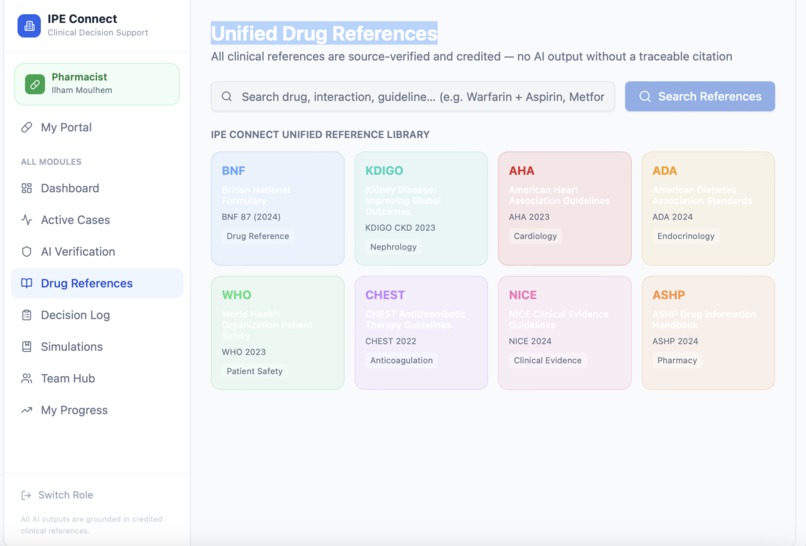Open the Decision Log module
Image resolution: width=806 pixels, height=546 pixels.
coord(97,315)
